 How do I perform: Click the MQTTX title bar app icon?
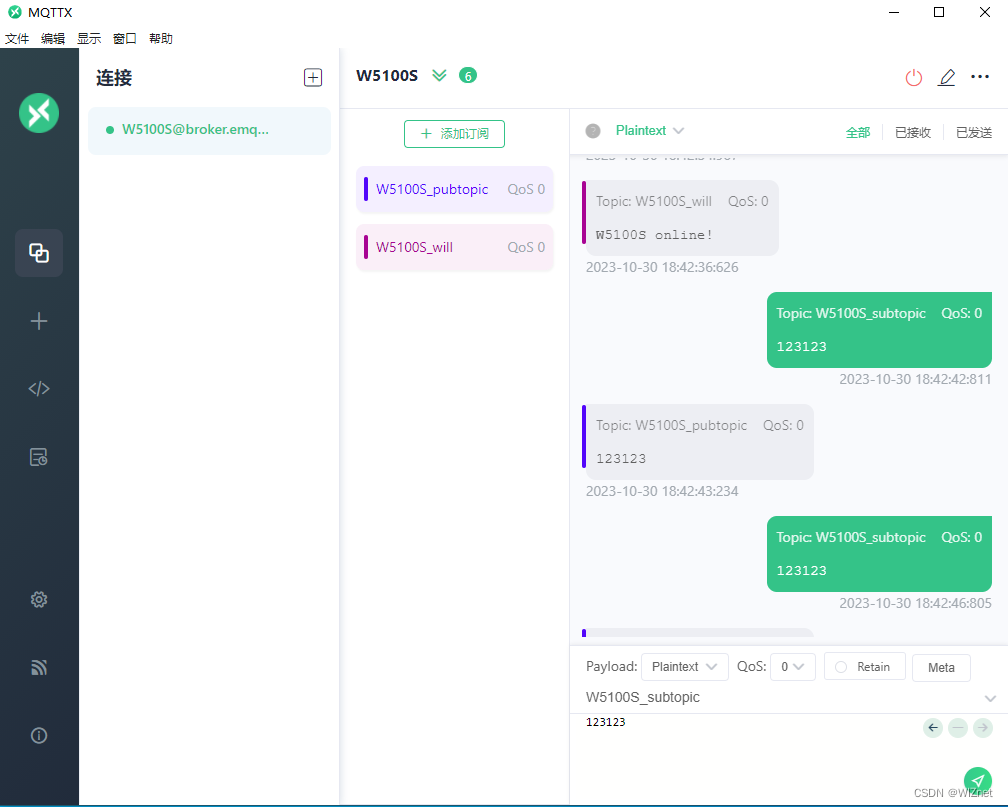(15, 12)
